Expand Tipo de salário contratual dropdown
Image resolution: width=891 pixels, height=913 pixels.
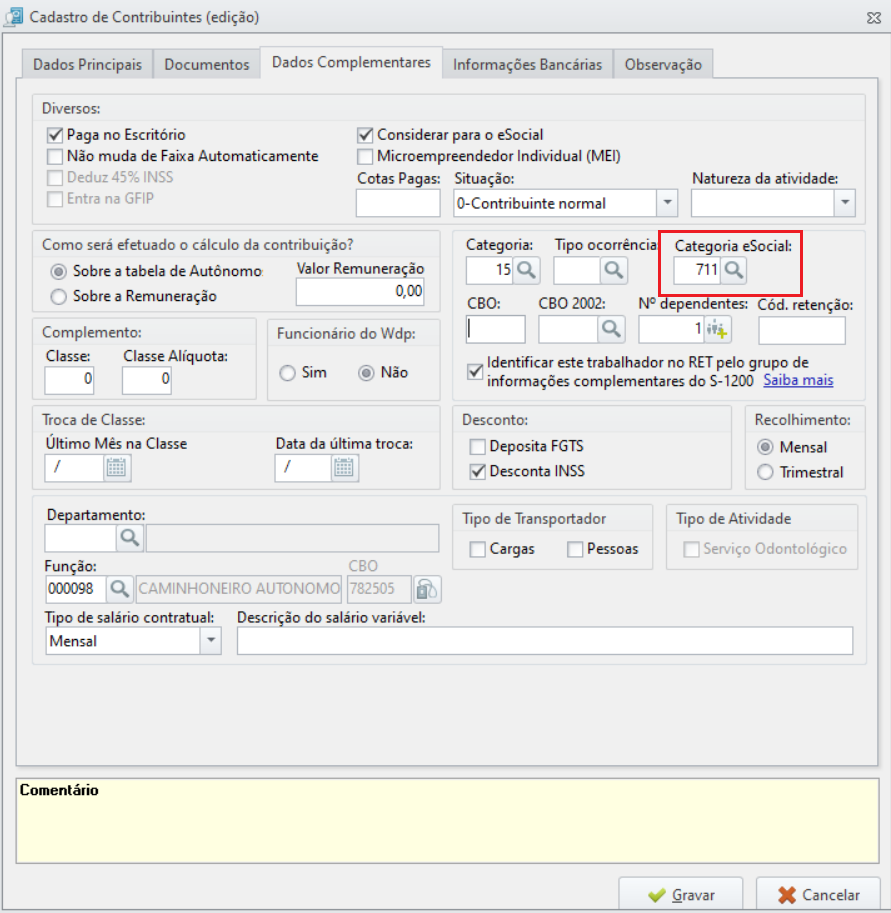pyautogui.click(x=211, y=641)
